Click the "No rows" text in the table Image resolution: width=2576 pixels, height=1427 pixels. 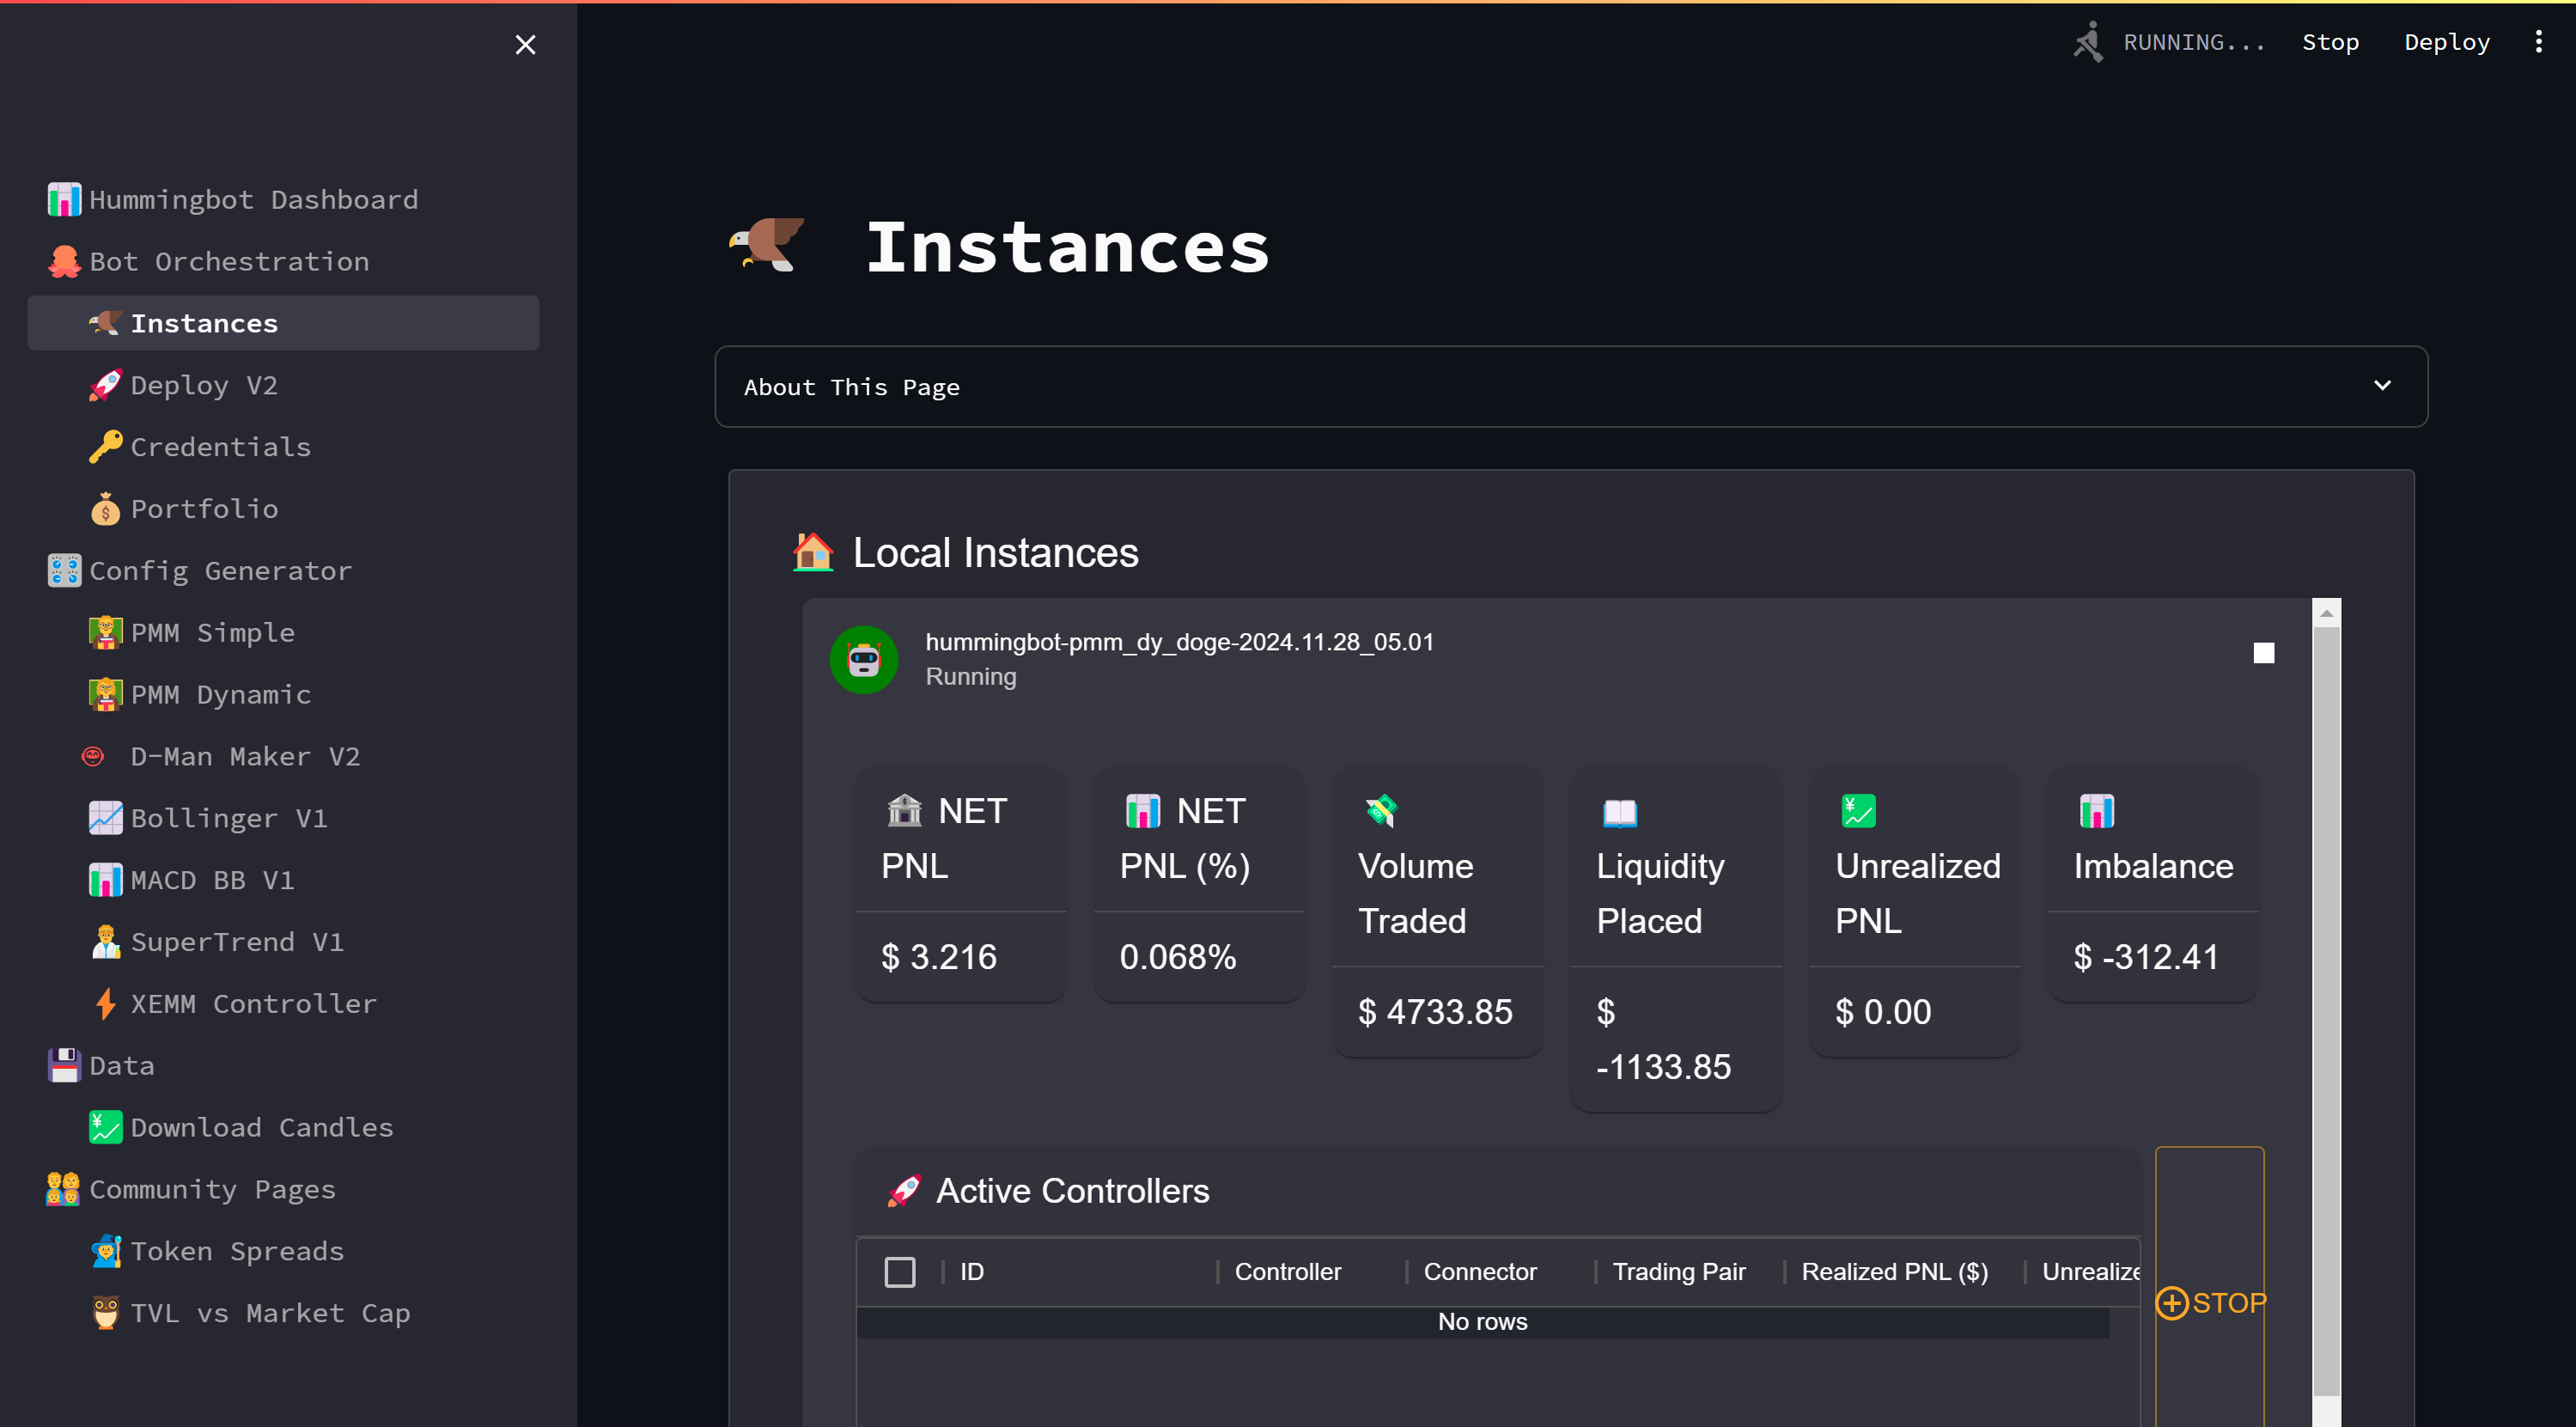point(1483,1322)
